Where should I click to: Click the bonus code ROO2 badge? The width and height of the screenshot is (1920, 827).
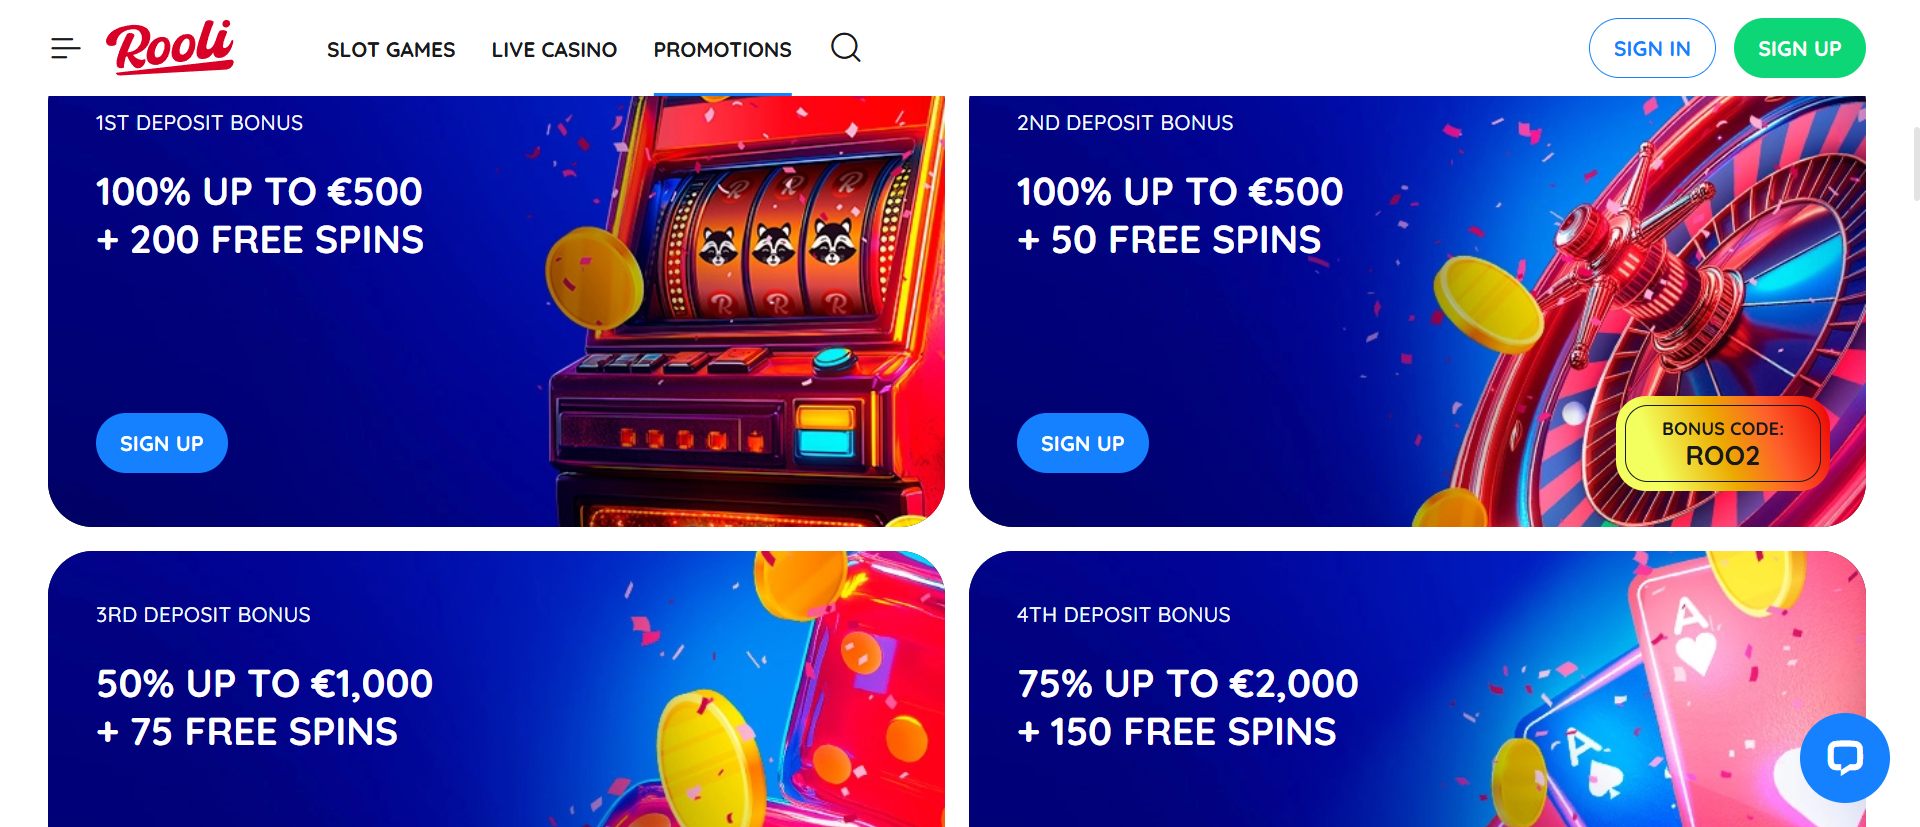pyautogui.click(x=1722, y=443)
